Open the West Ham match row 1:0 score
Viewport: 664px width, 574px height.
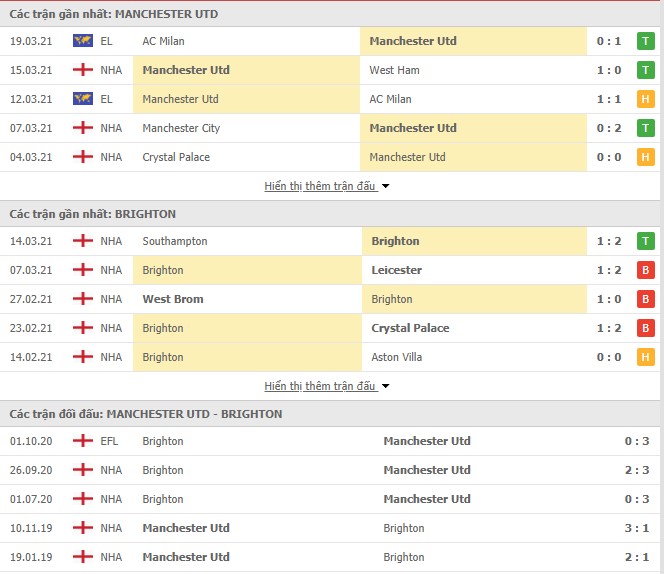pyautogui.click(x=609, y=70)
